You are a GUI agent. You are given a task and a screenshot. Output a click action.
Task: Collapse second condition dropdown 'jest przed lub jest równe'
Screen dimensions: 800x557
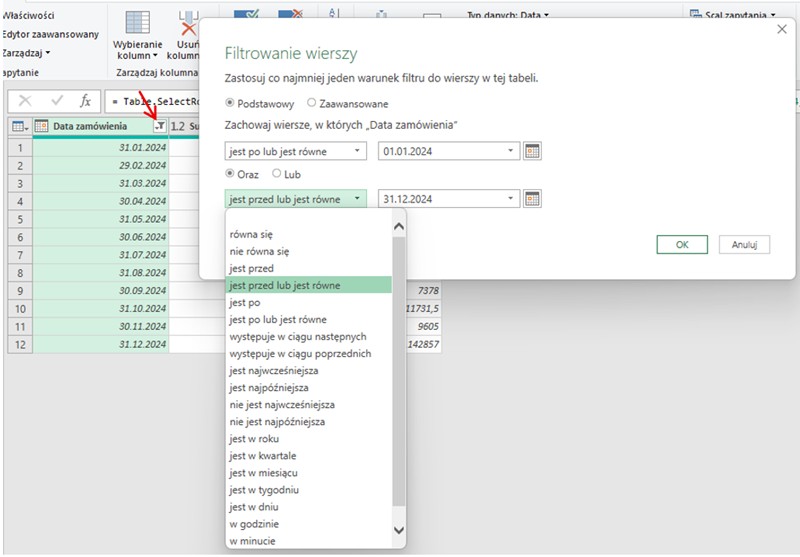(295, 199)
